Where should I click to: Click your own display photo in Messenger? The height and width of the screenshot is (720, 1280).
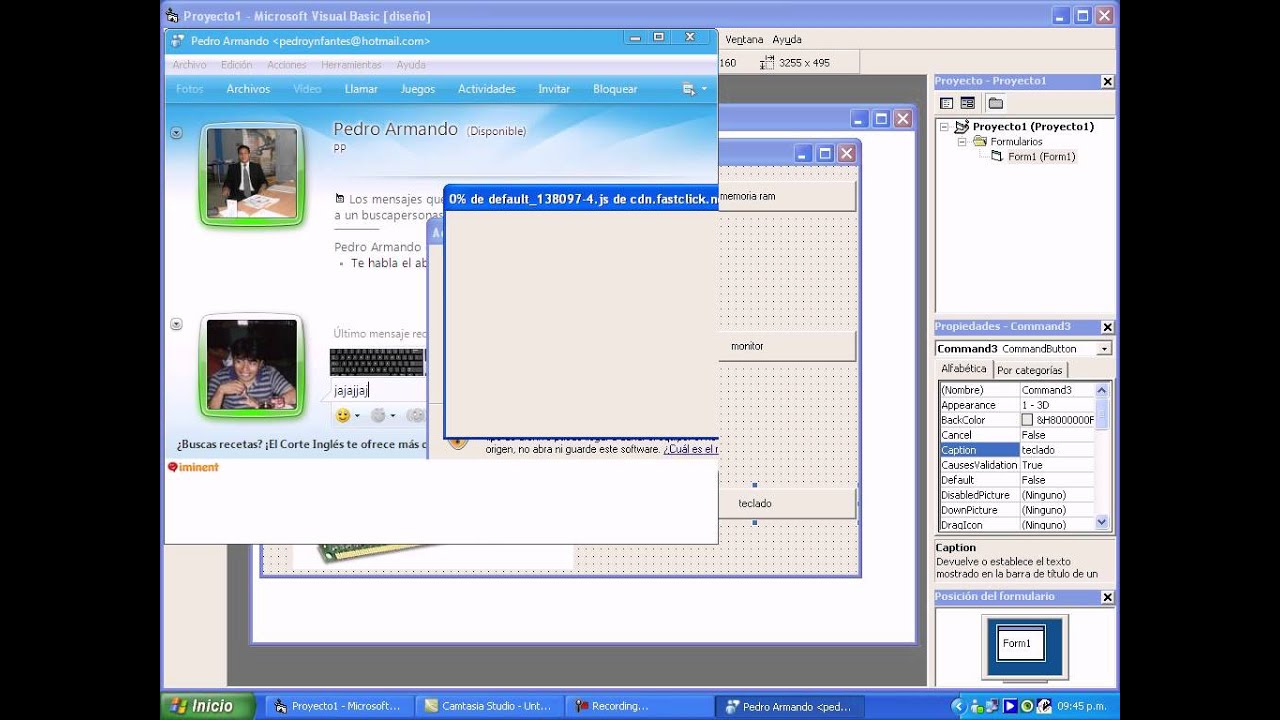point(251,365)
